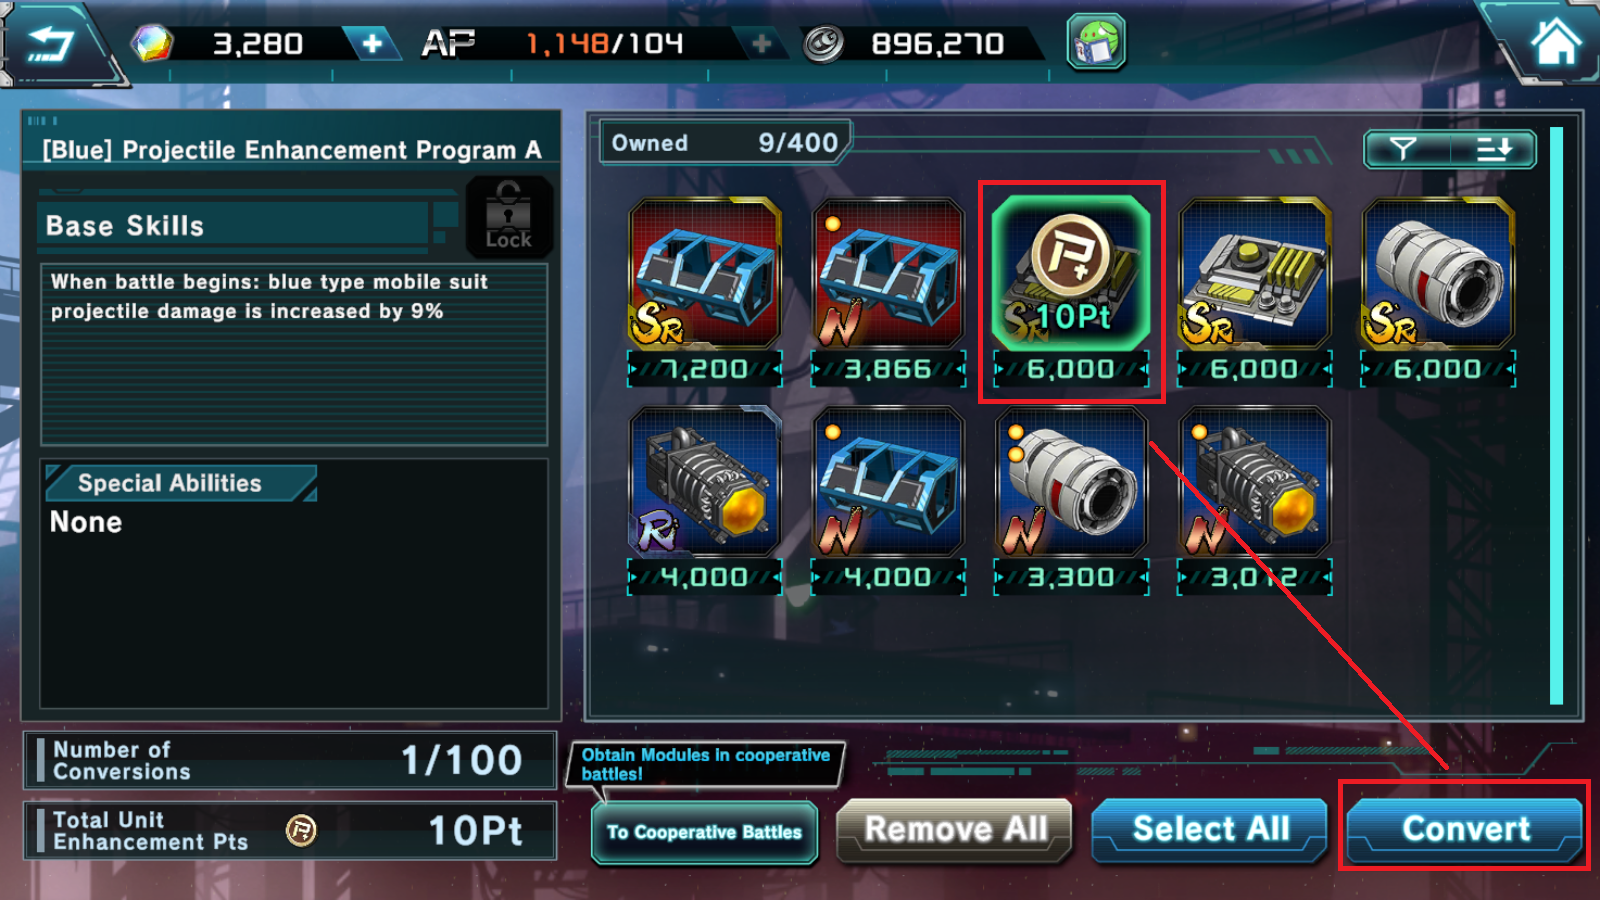Screen dimensions: 1600x900
Task: Select the SR blue frame module 7,200
Action: click(x=705, y=292)
